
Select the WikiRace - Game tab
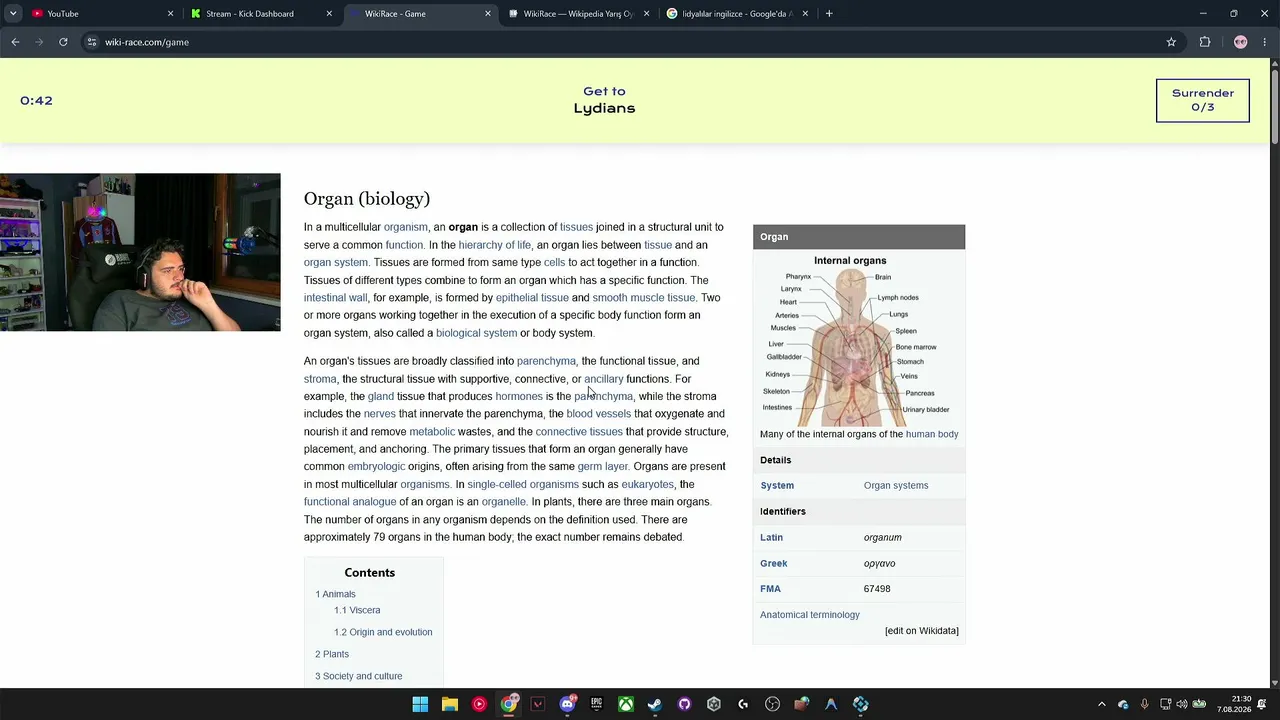pos(421,14)
